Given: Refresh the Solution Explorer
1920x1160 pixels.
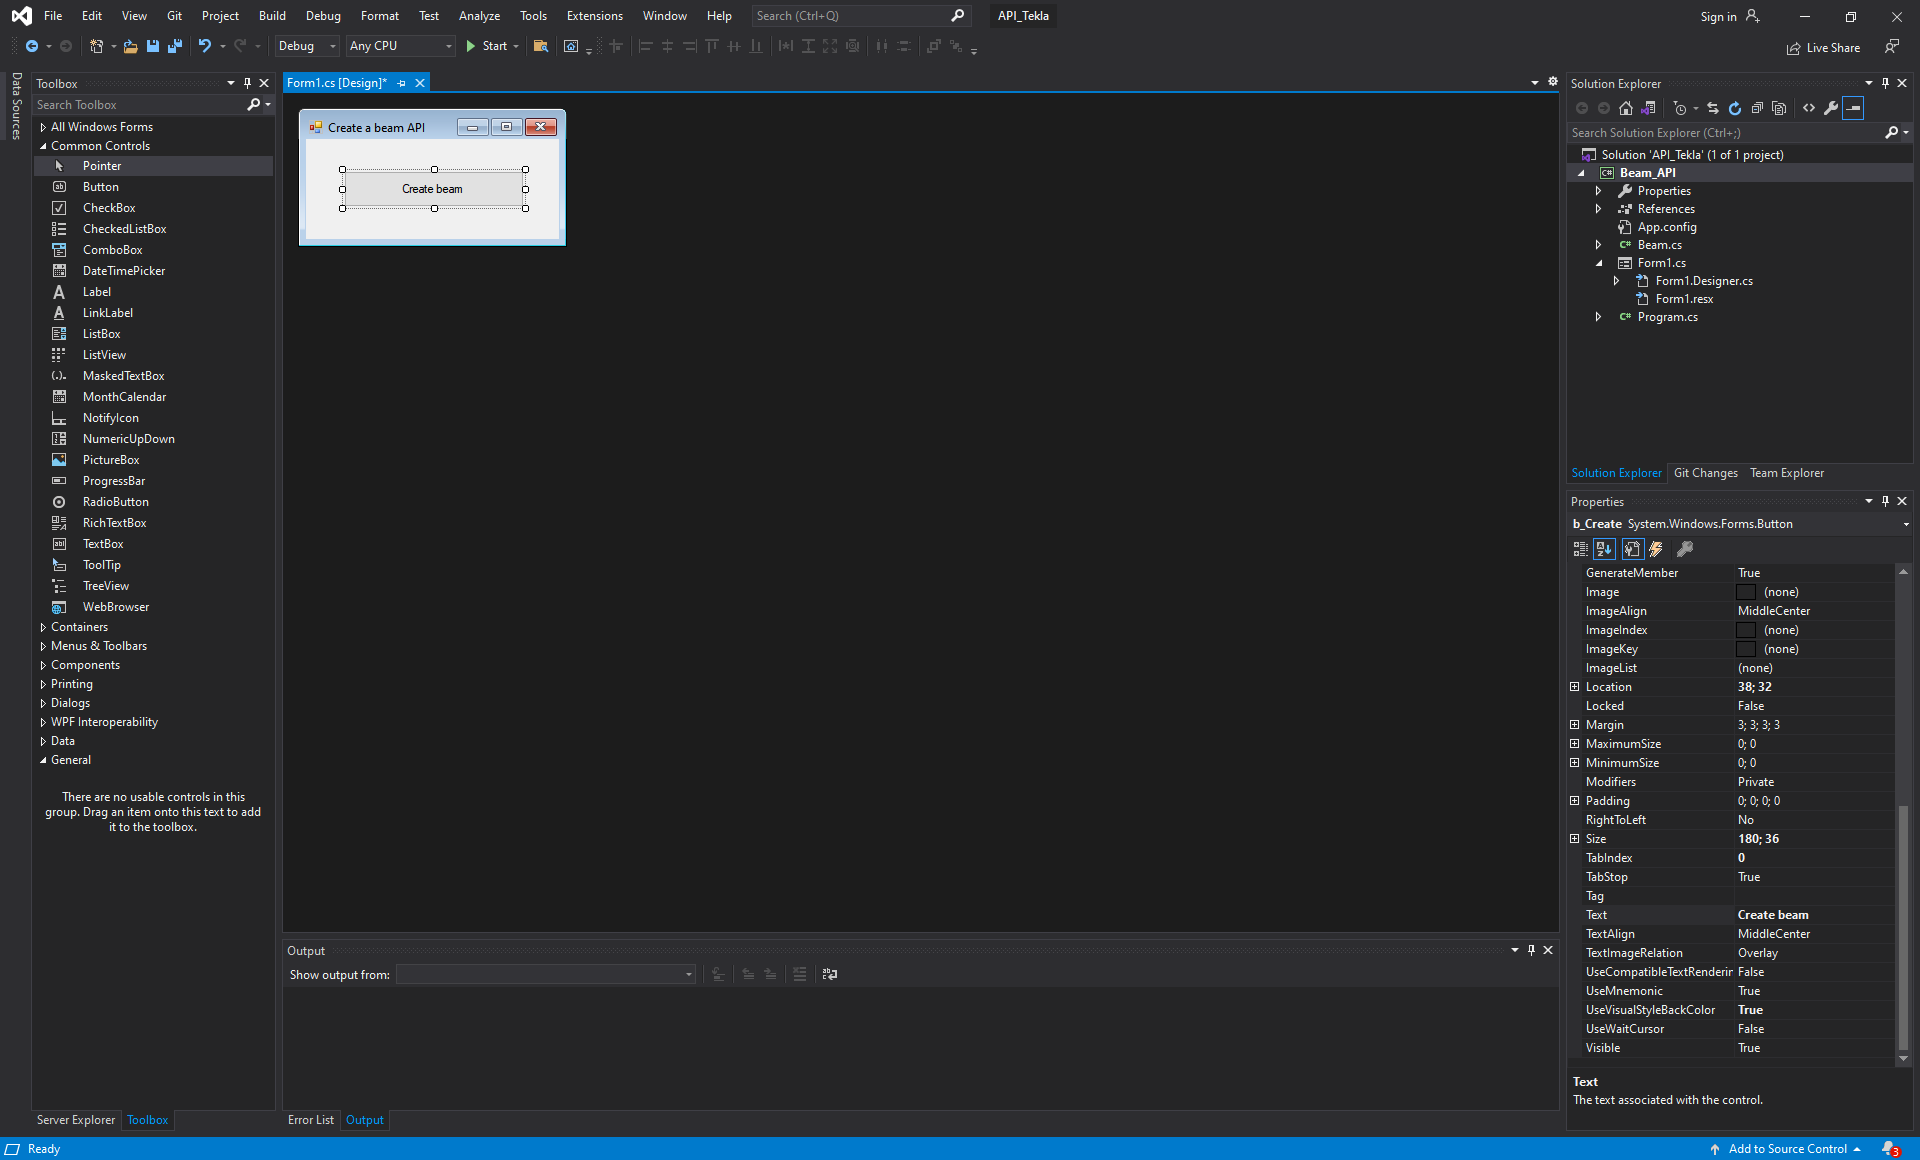Looking at the screenshot, I should click(x=1735, y=108).
